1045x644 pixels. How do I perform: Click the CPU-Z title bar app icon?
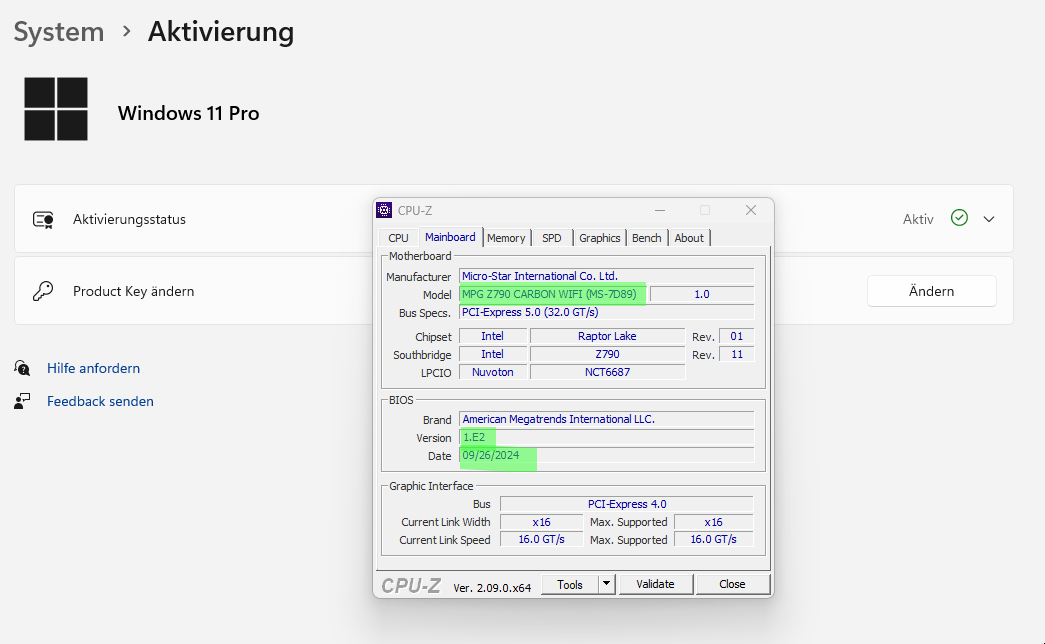(384, 210)
